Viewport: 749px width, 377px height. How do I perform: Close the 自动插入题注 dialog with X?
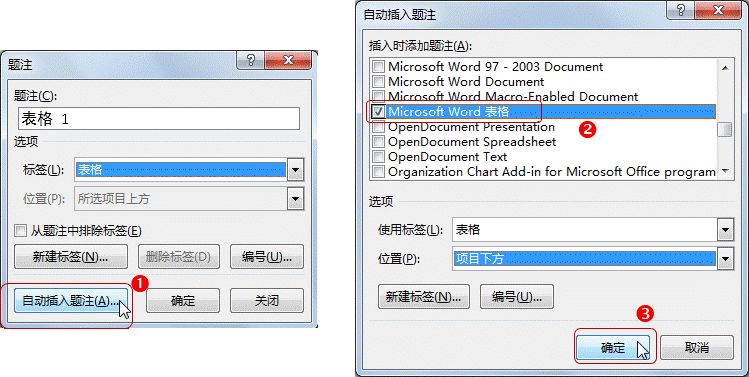pos(719,11)
